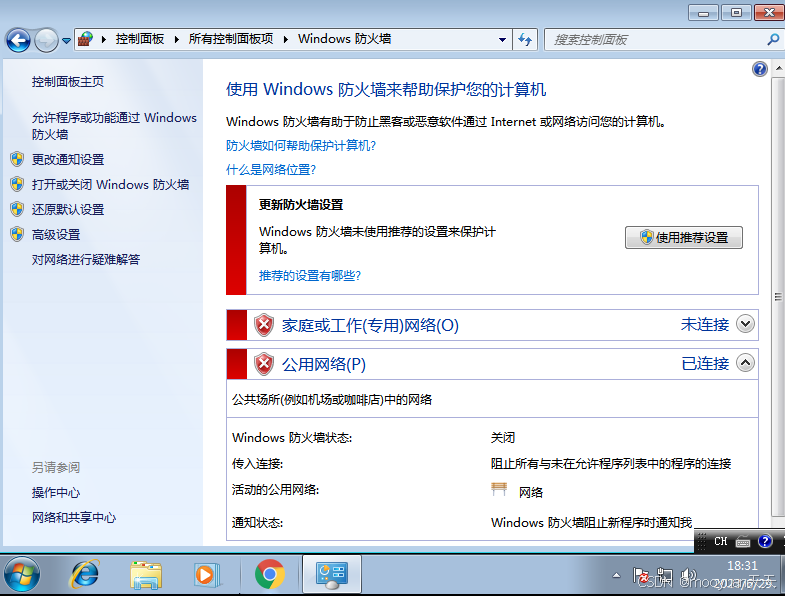Click the 家庭或工作(专用)网络(O) heading
The width and height of the screenshot is (785, 596).
pos(370,326)
